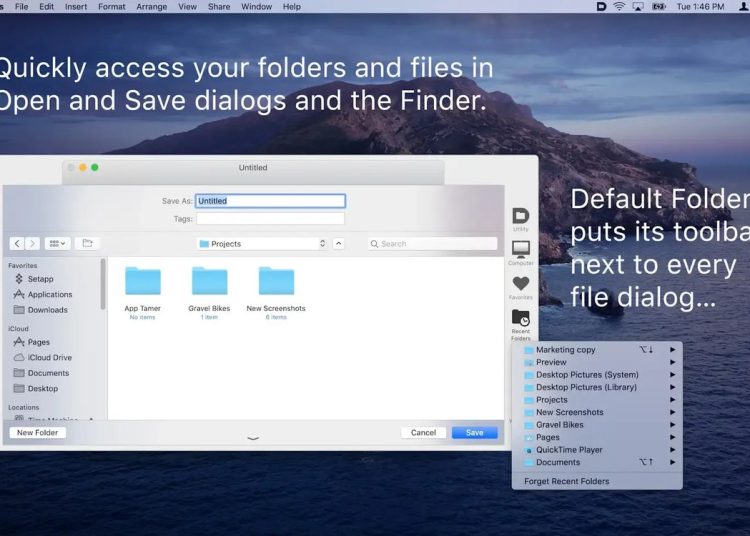Collapse dialog with the up chevron button
750x536 pixels.
(338, 243)
